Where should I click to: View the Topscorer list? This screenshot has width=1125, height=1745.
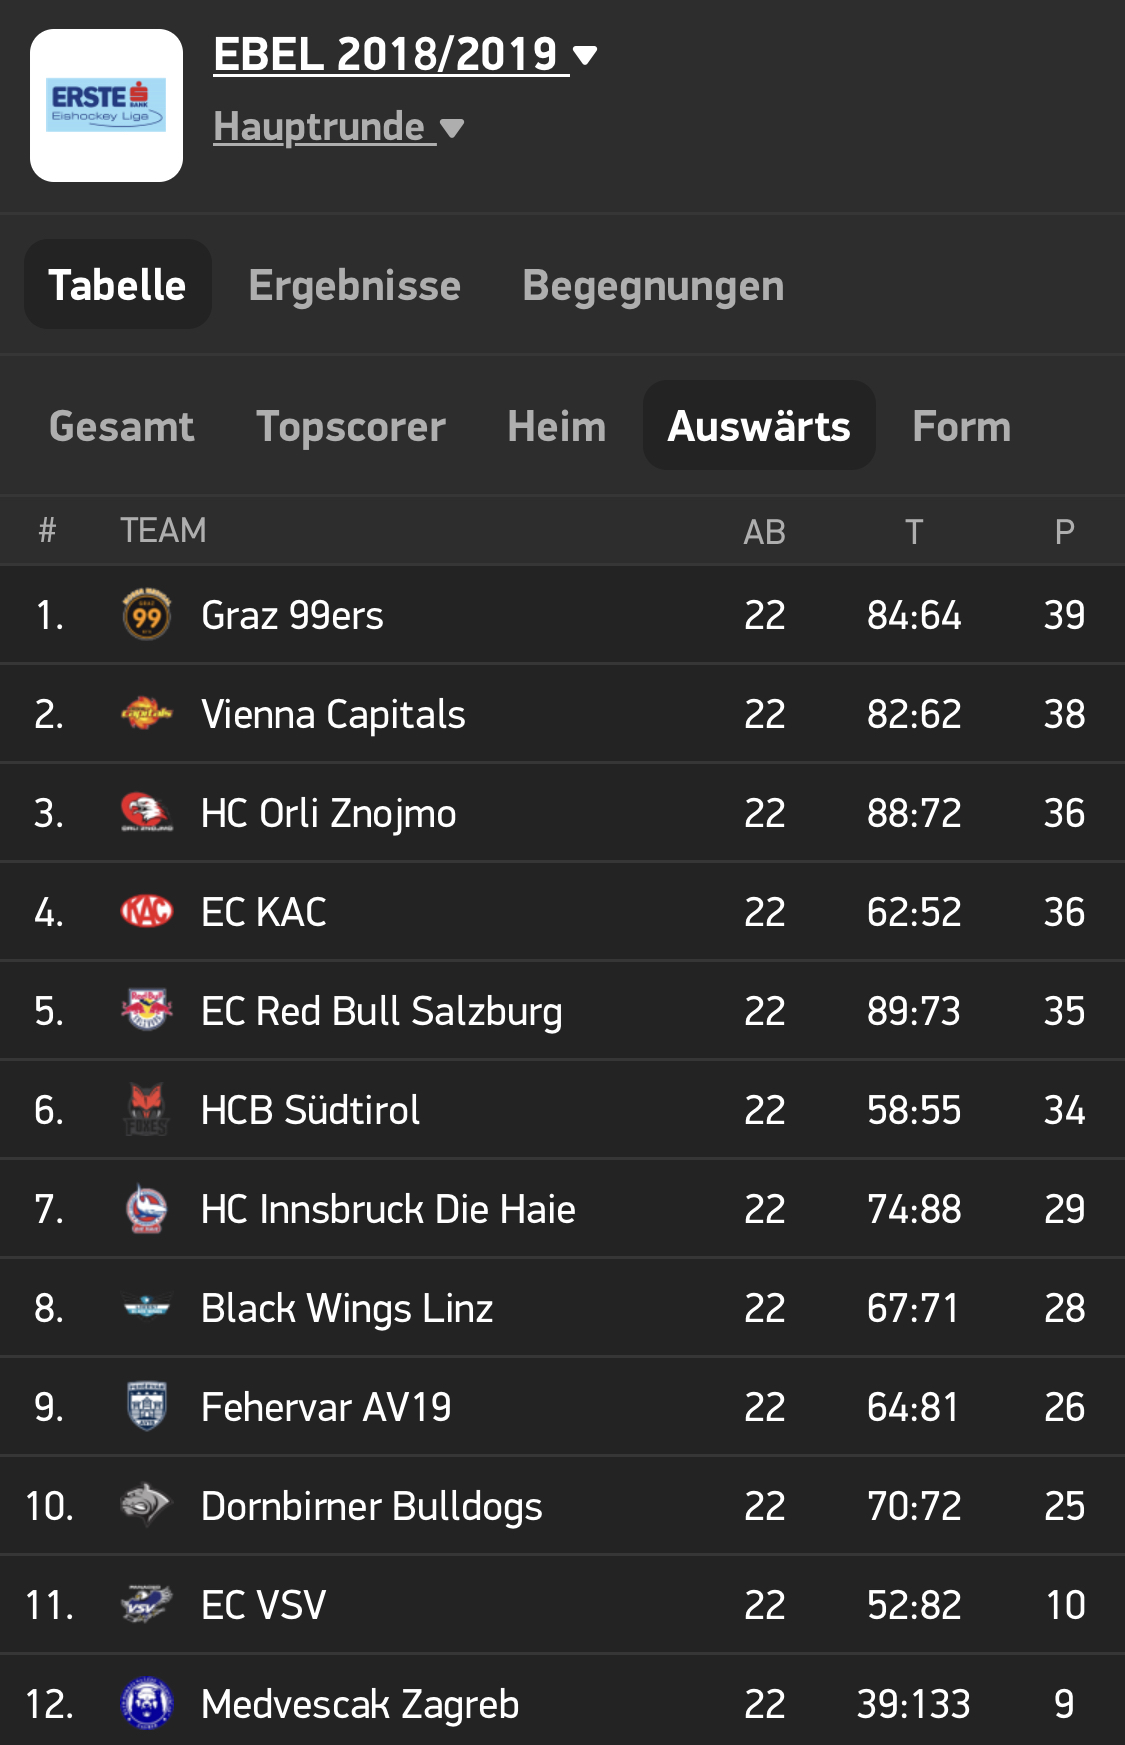pyautogui.click(x=350, y=426)
